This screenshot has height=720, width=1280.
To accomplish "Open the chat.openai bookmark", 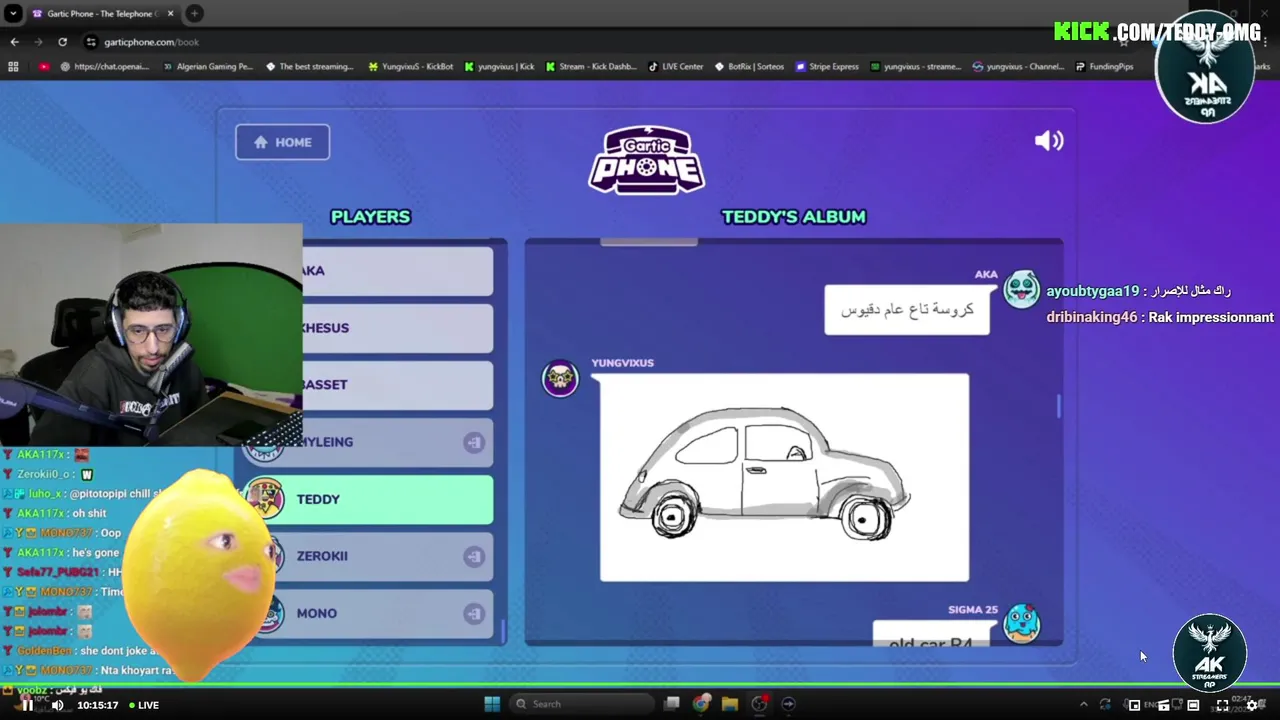I will click(104, 67).
